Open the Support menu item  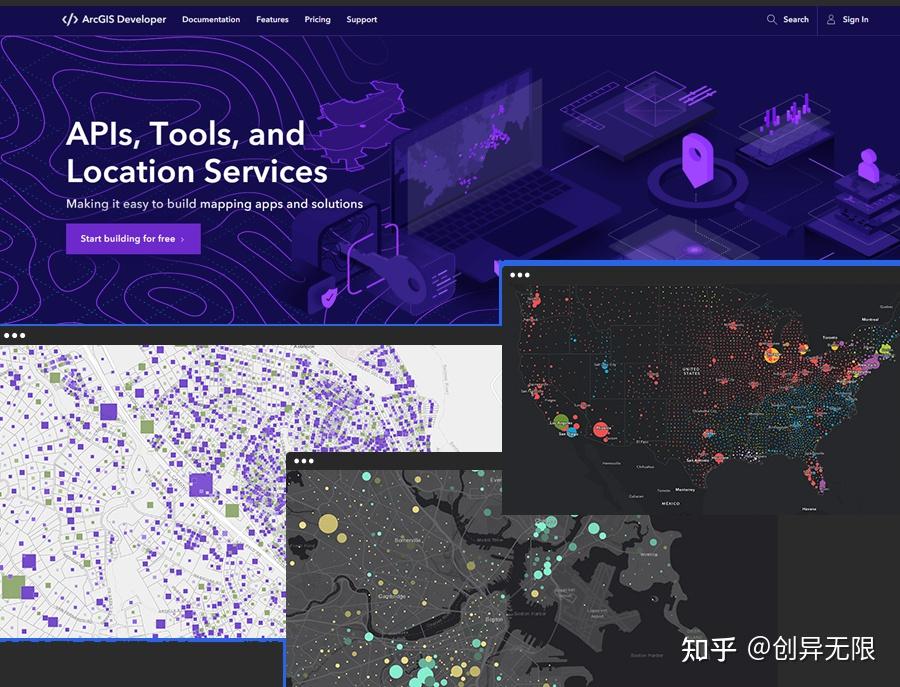362,20
